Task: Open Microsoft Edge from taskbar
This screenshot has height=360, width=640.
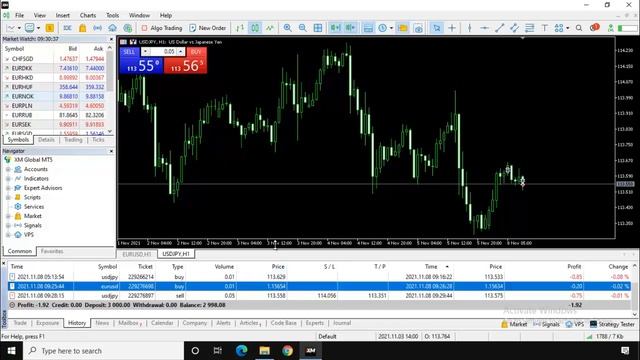Action: (x=241, y=351)
